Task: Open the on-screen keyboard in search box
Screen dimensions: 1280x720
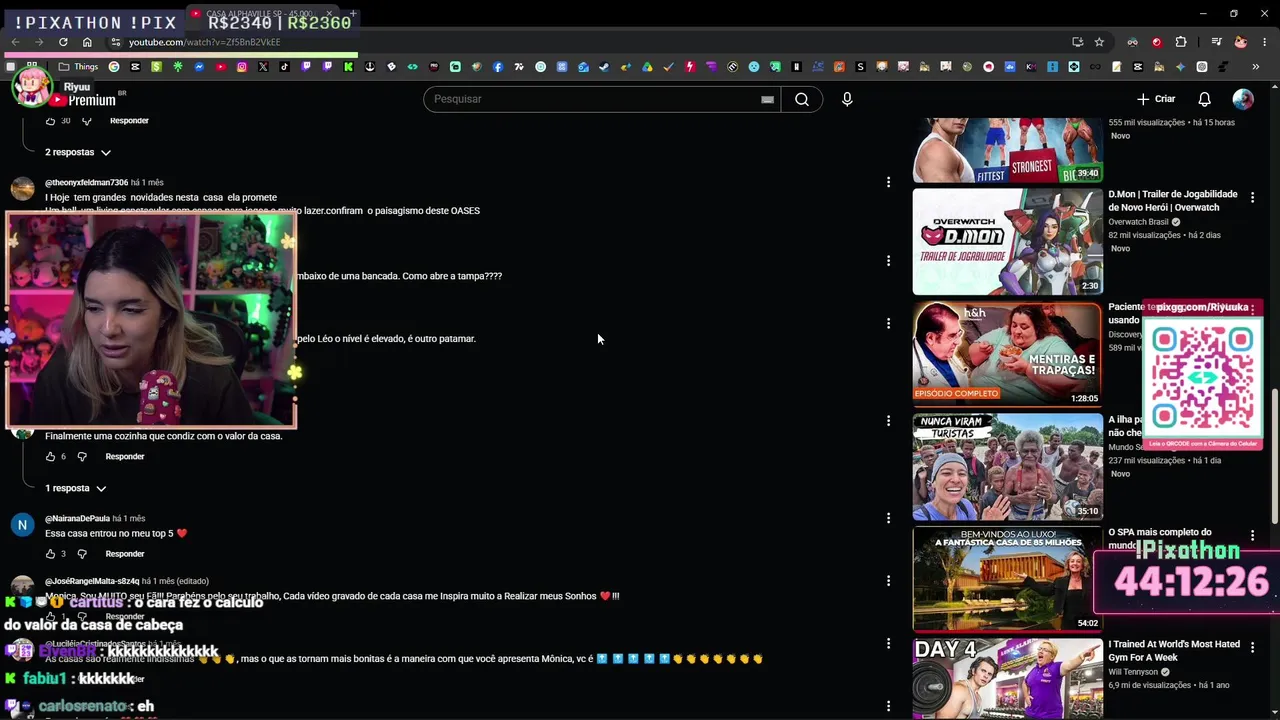Action: (767, 99)
